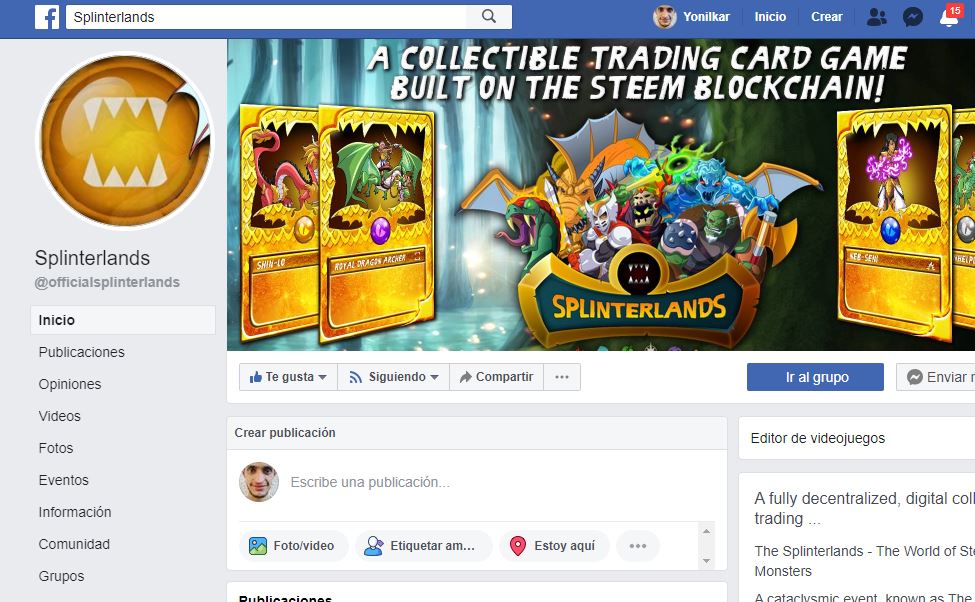Expand the Siguiendo following dropdown

tap(394, 377)
